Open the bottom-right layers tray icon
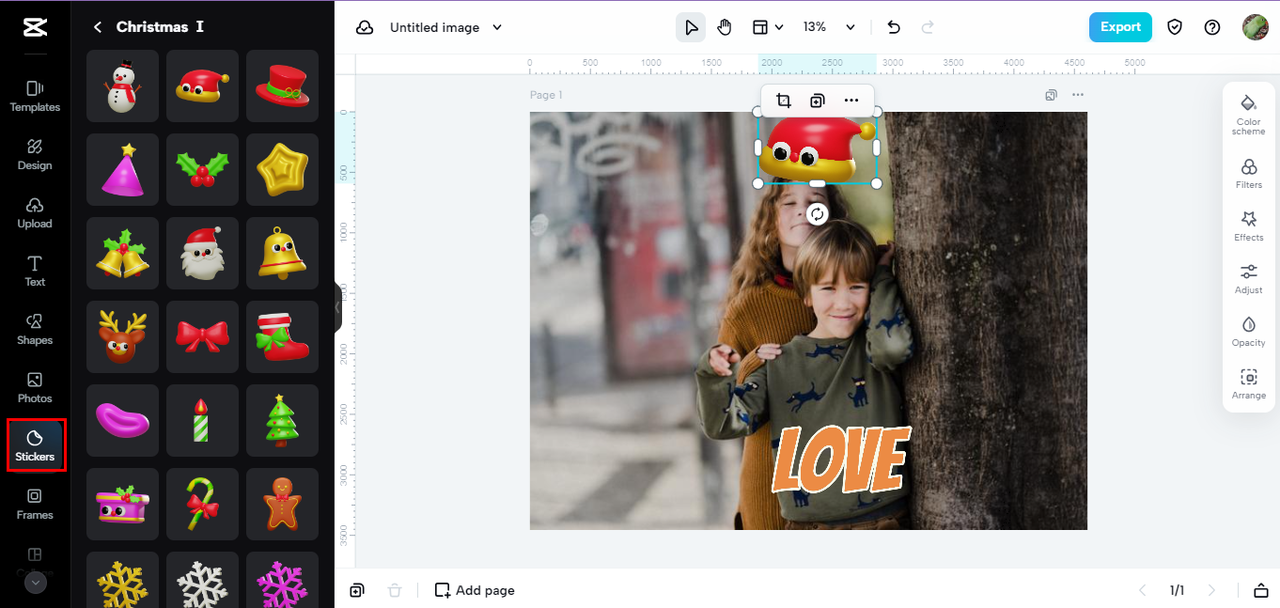 pos(1261,590)
